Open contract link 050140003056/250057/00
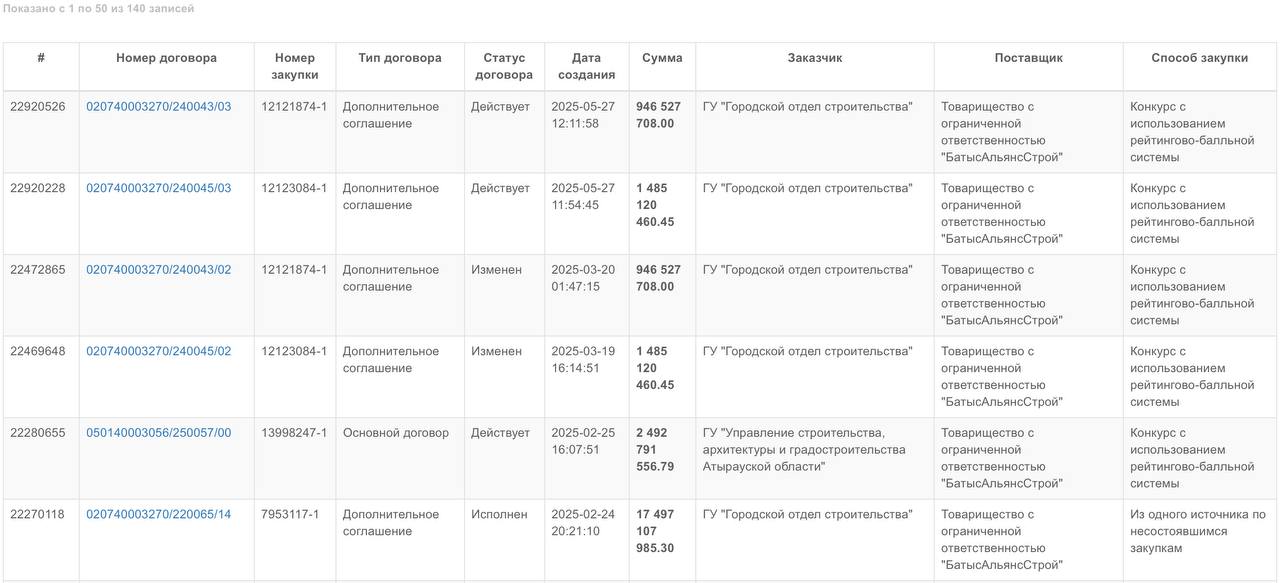The image size is (1280, 583). point(158,433)
